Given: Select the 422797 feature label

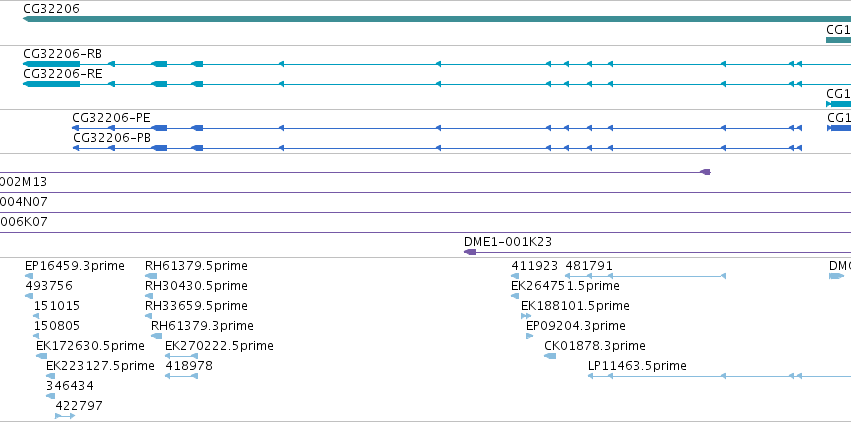Looking at the screenshot, I should [79, 406].
